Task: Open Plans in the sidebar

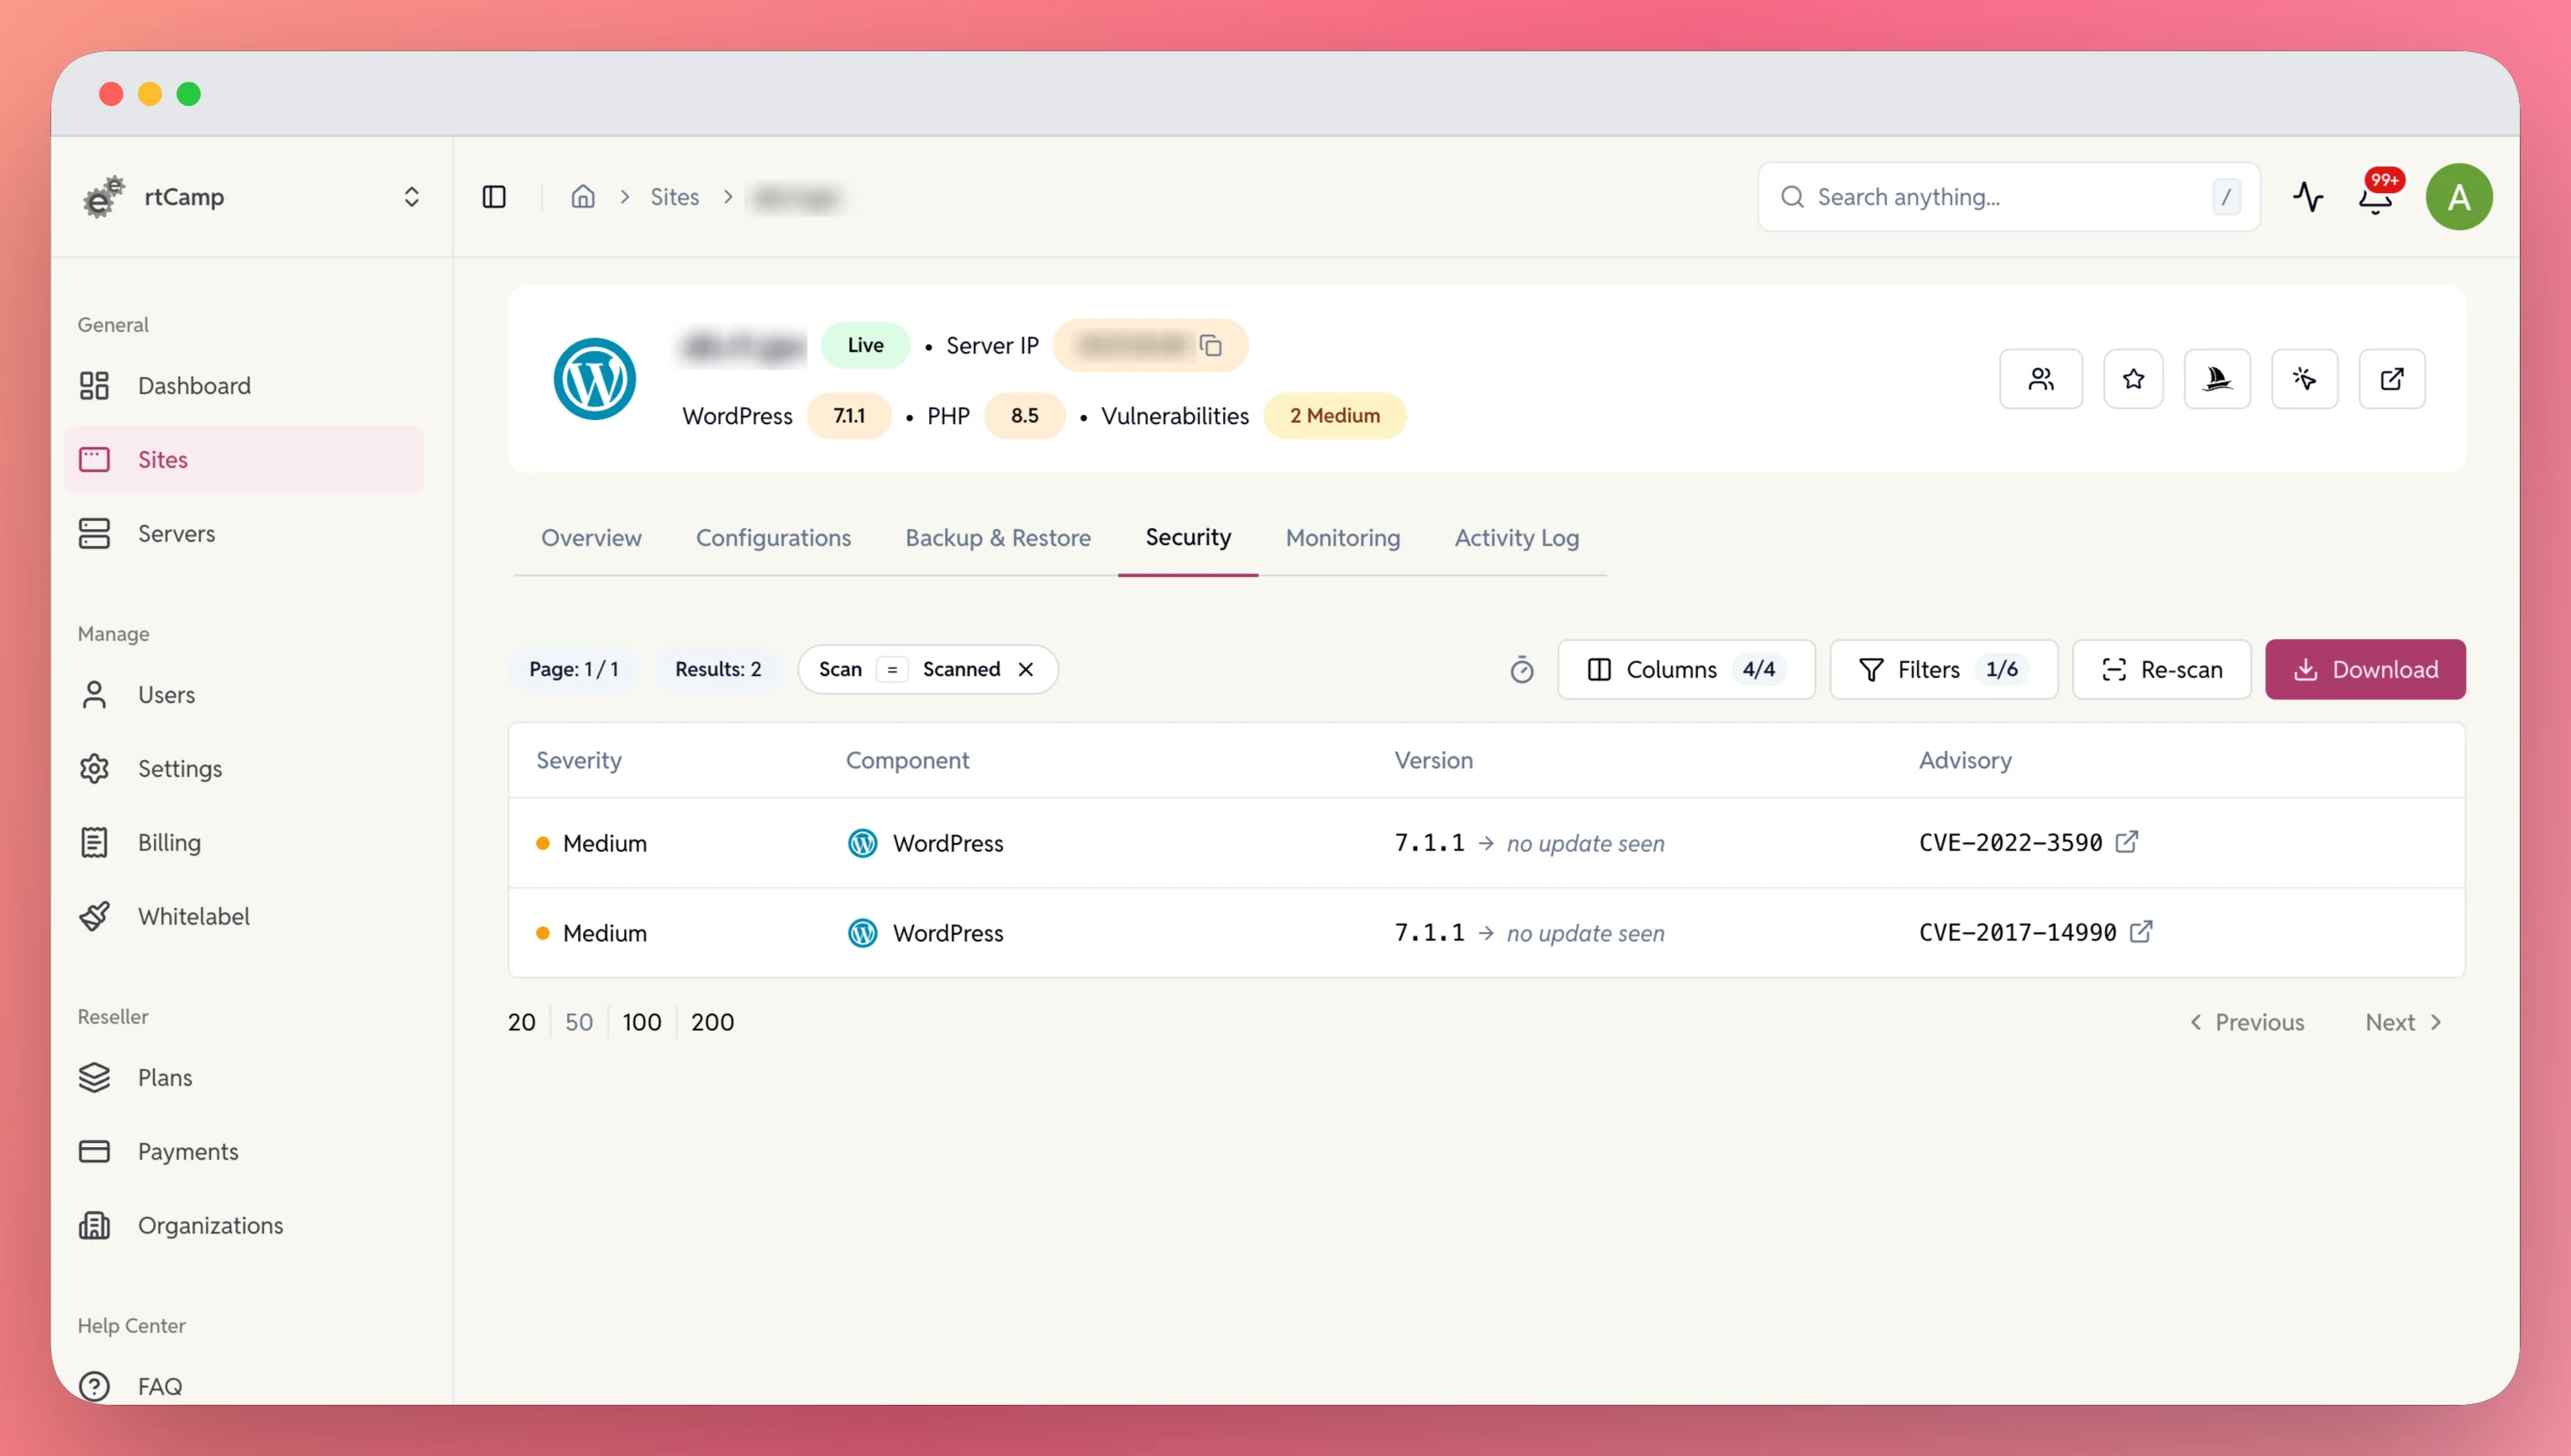Action: coord(244,1078)
